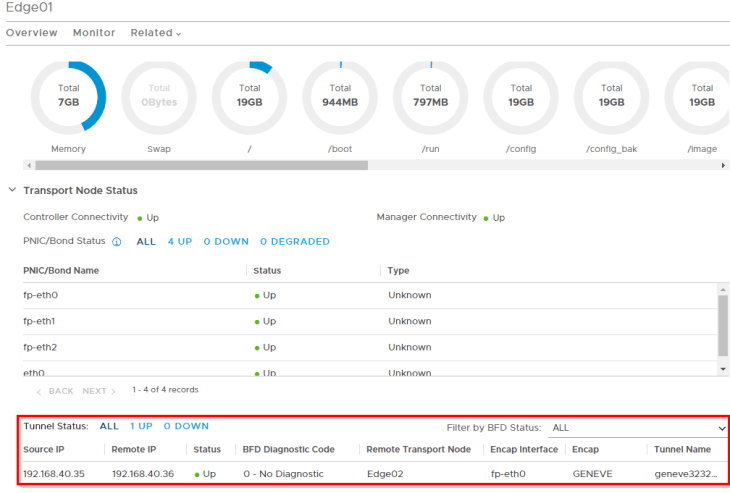730x493 pixels.
Task: Switch to the Overview tab
Action: point(32,33)
